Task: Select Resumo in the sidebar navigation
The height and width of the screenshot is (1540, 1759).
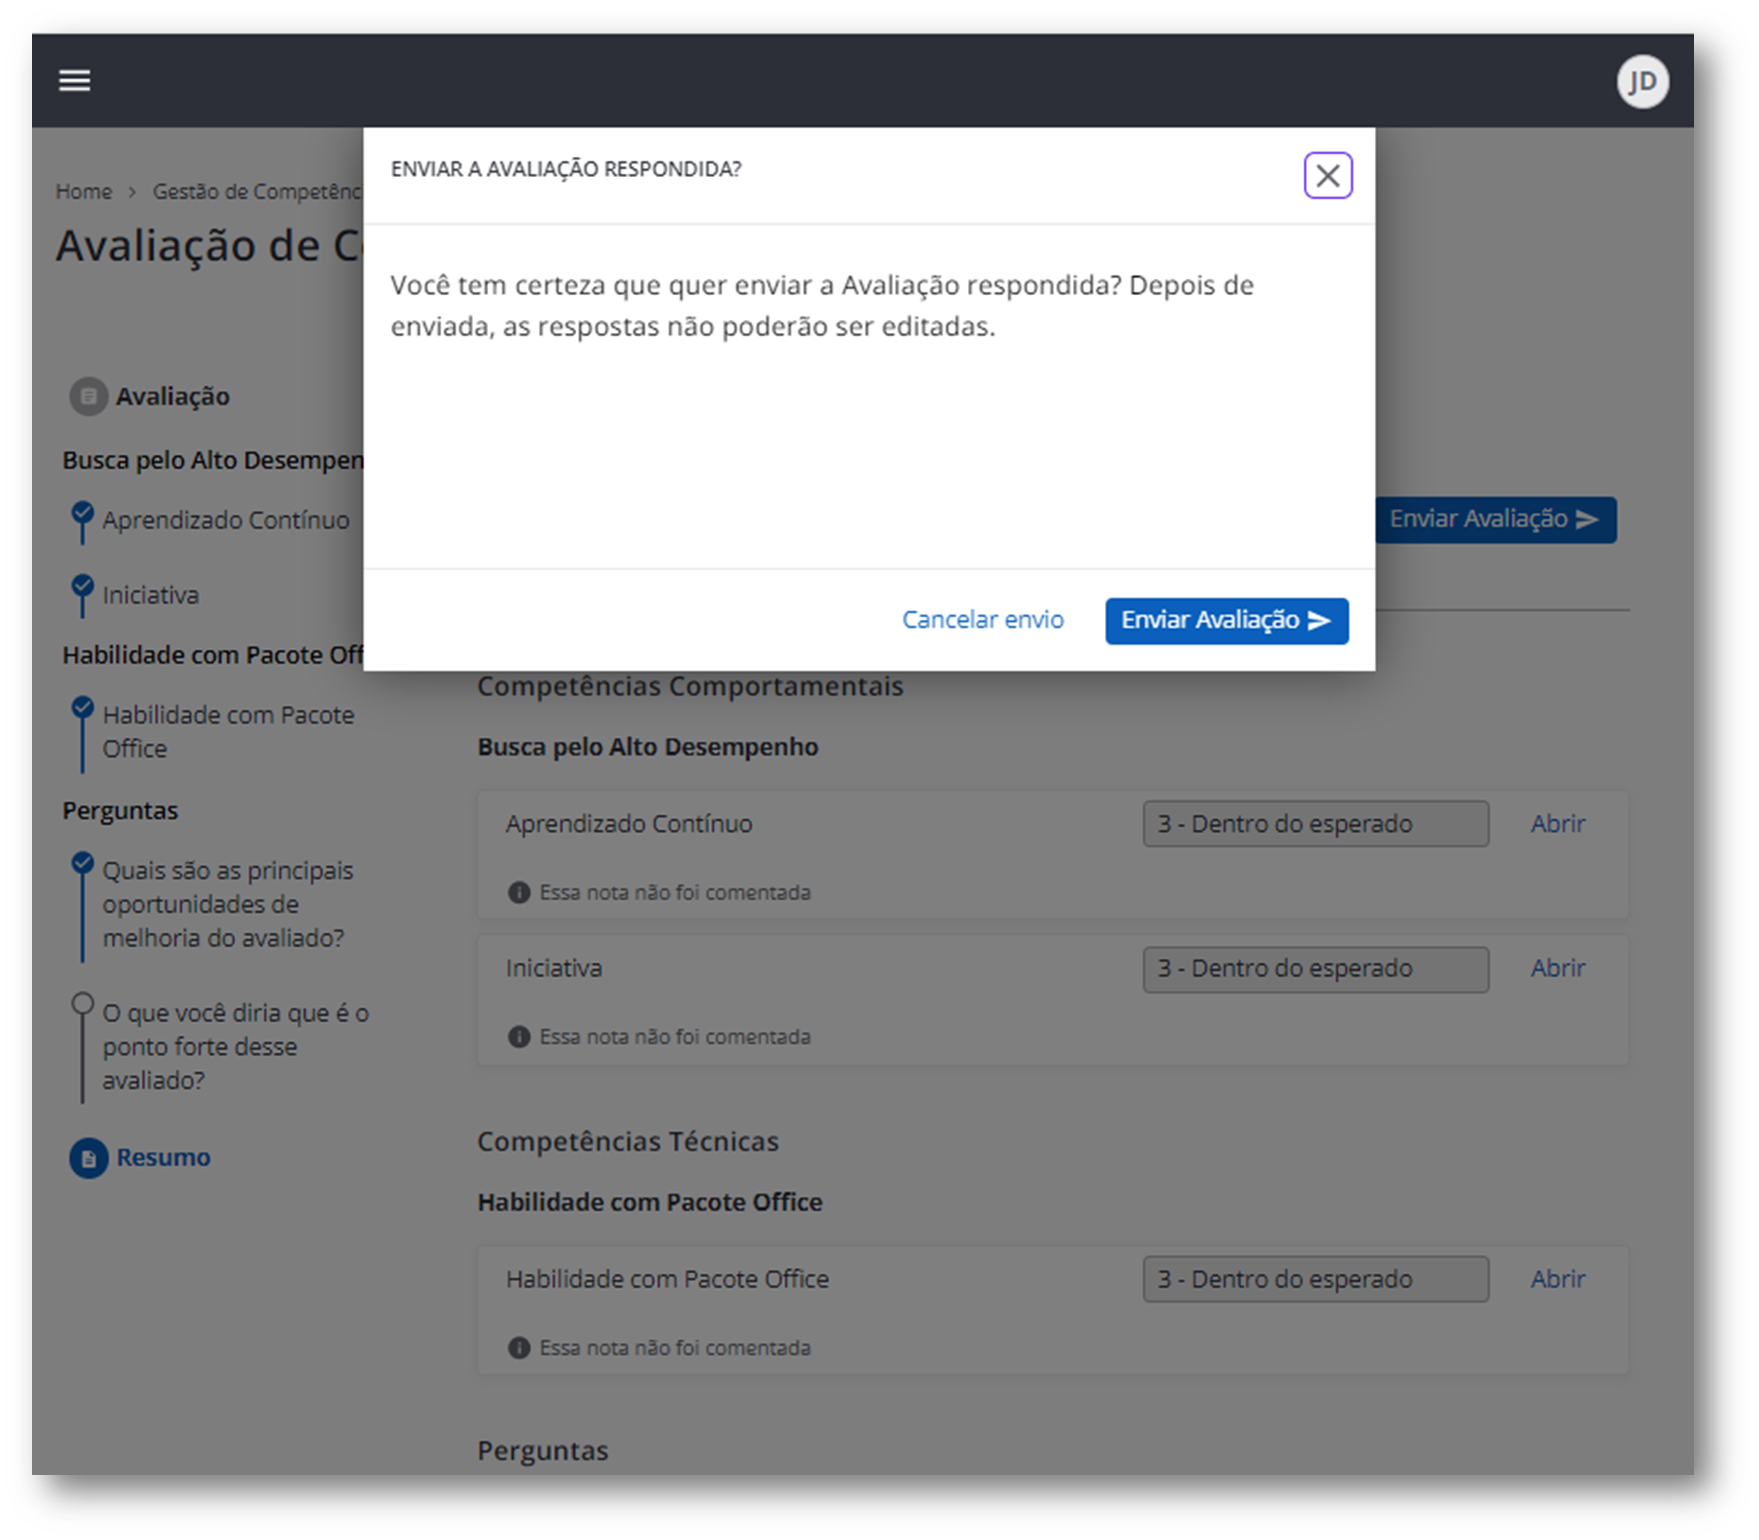Action: (163, 1158)
